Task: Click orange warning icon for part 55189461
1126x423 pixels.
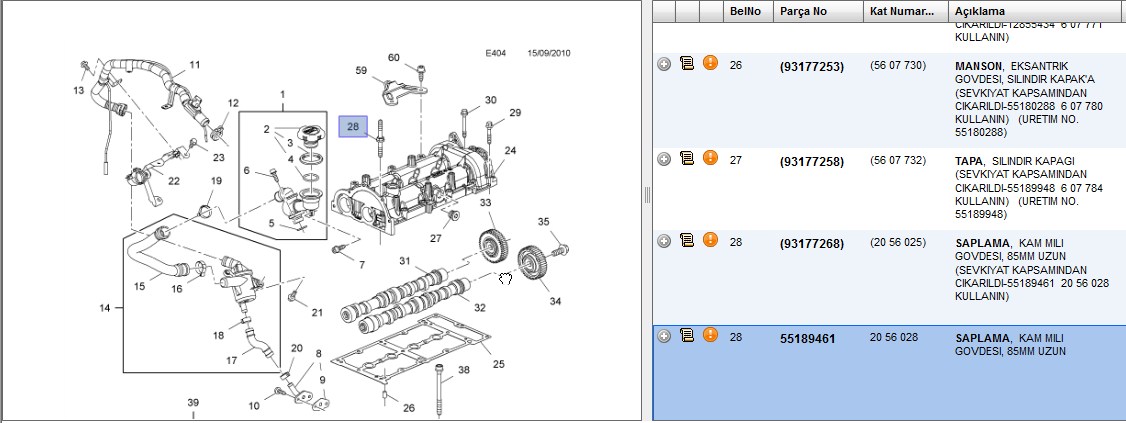Action: click(710, 335)
